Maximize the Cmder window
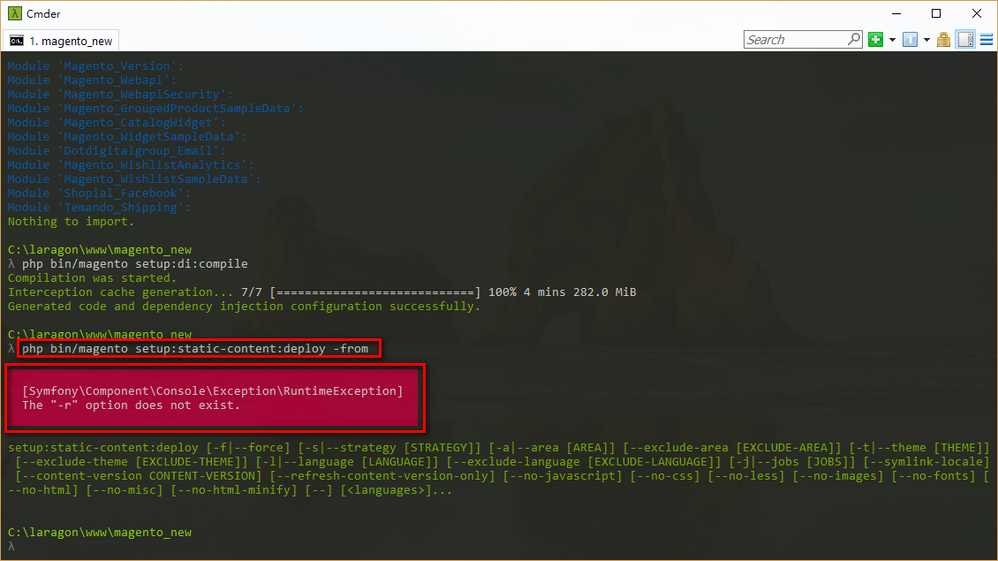This screenshot has width=998, height=561. click(936, 14)
